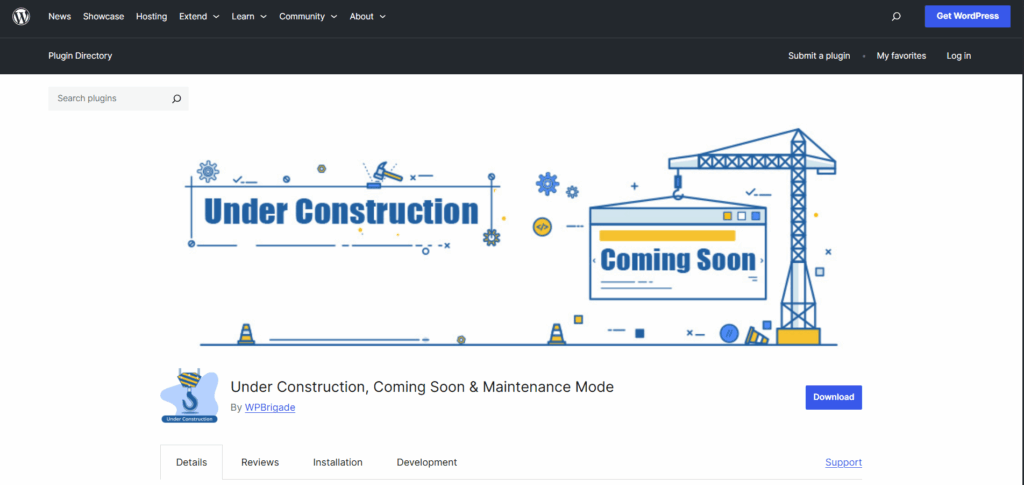Click the WordPress logo icon

pos(21,16)
